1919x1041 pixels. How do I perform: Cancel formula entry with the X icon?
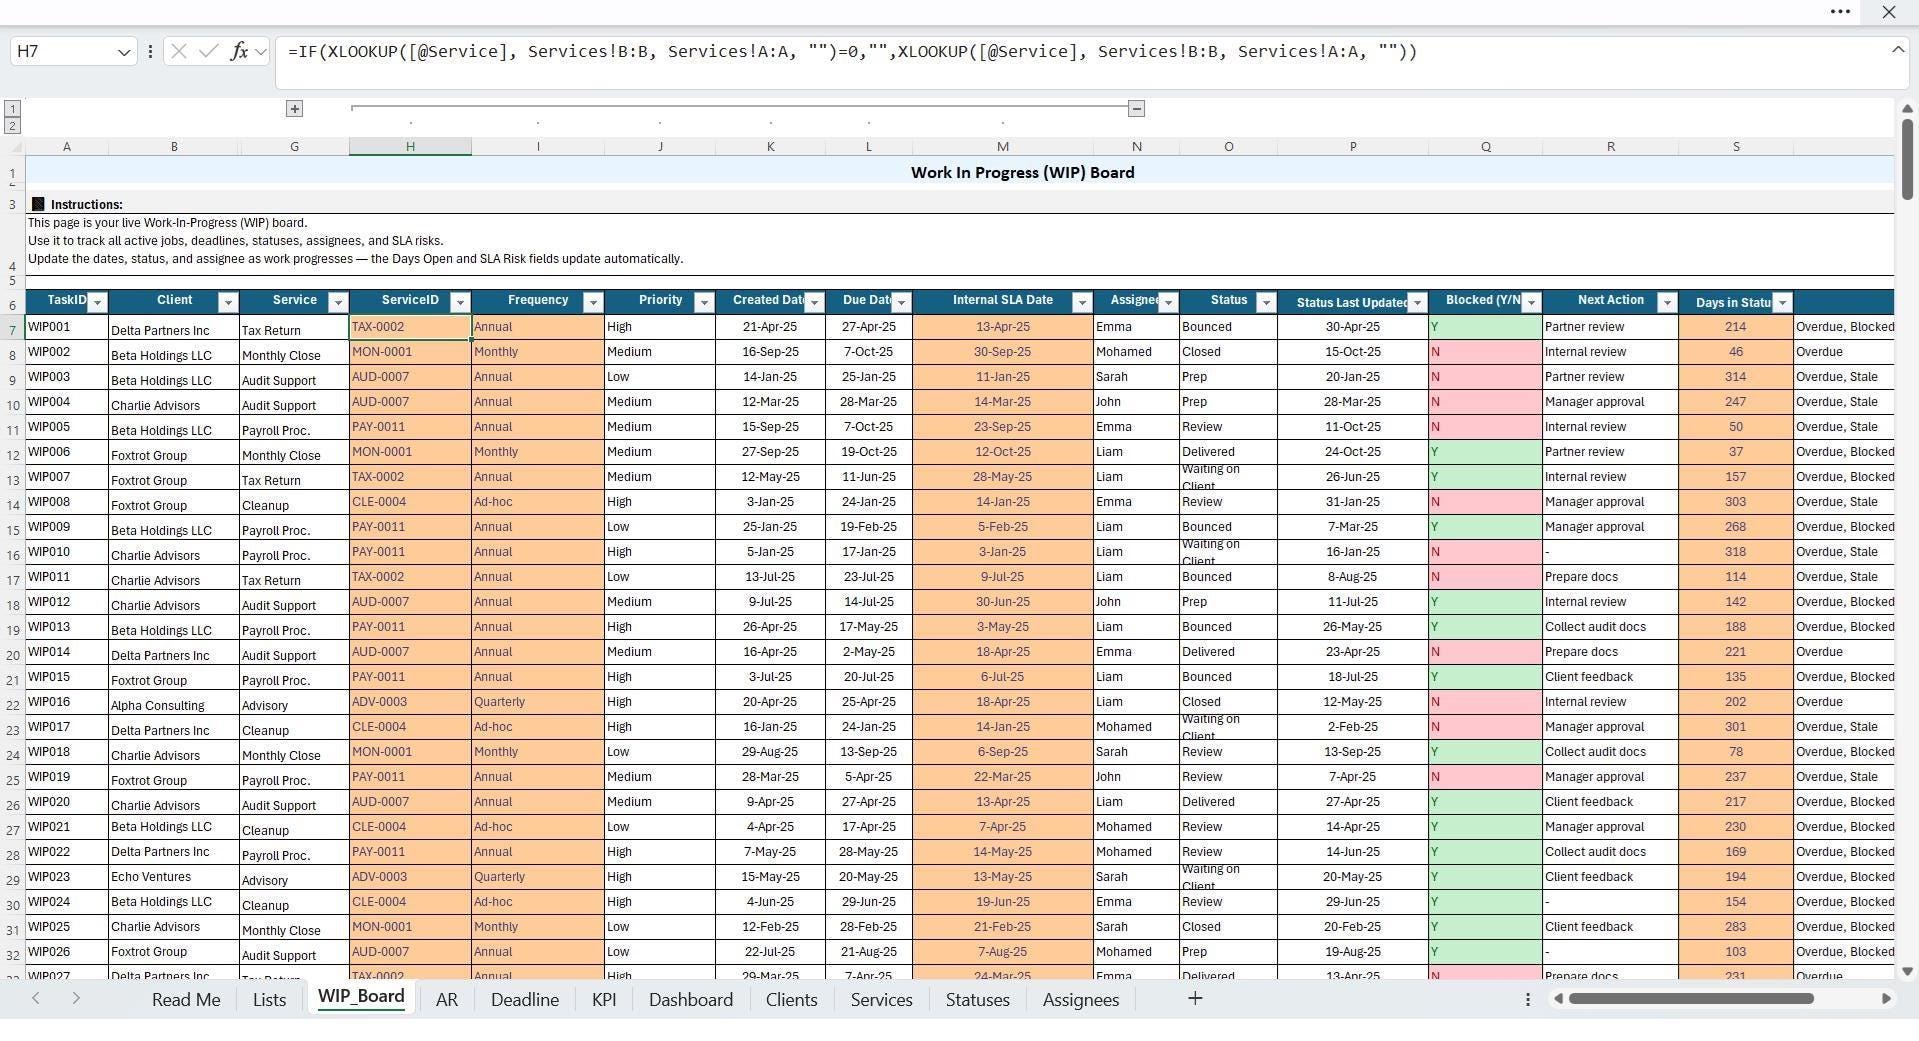click(179, 51)
